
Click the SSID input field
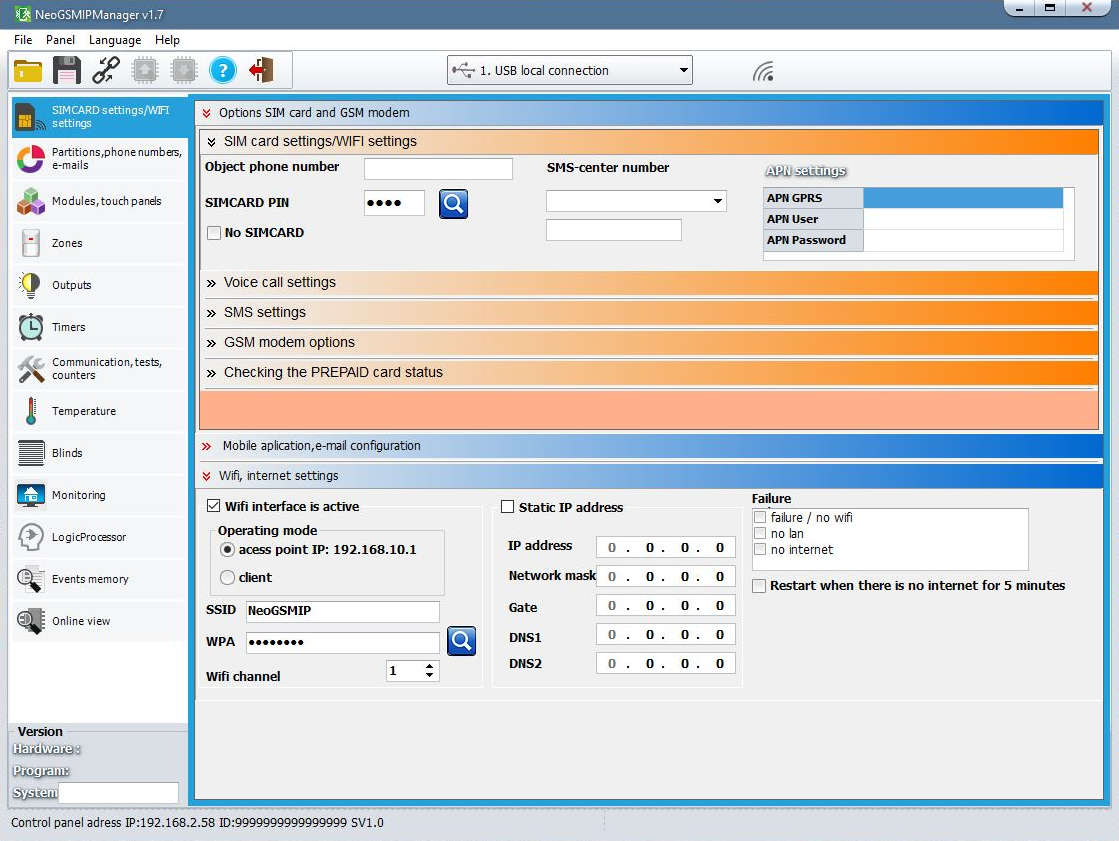pyautogui.click(x=342, y=611)
